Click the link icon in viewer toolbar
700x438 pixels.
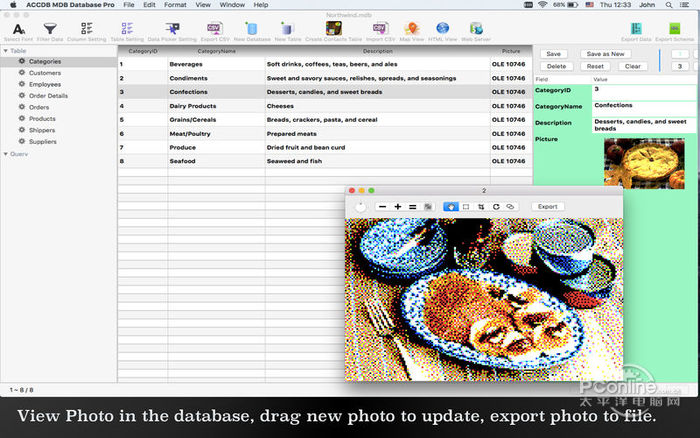(x=510, y=207)
